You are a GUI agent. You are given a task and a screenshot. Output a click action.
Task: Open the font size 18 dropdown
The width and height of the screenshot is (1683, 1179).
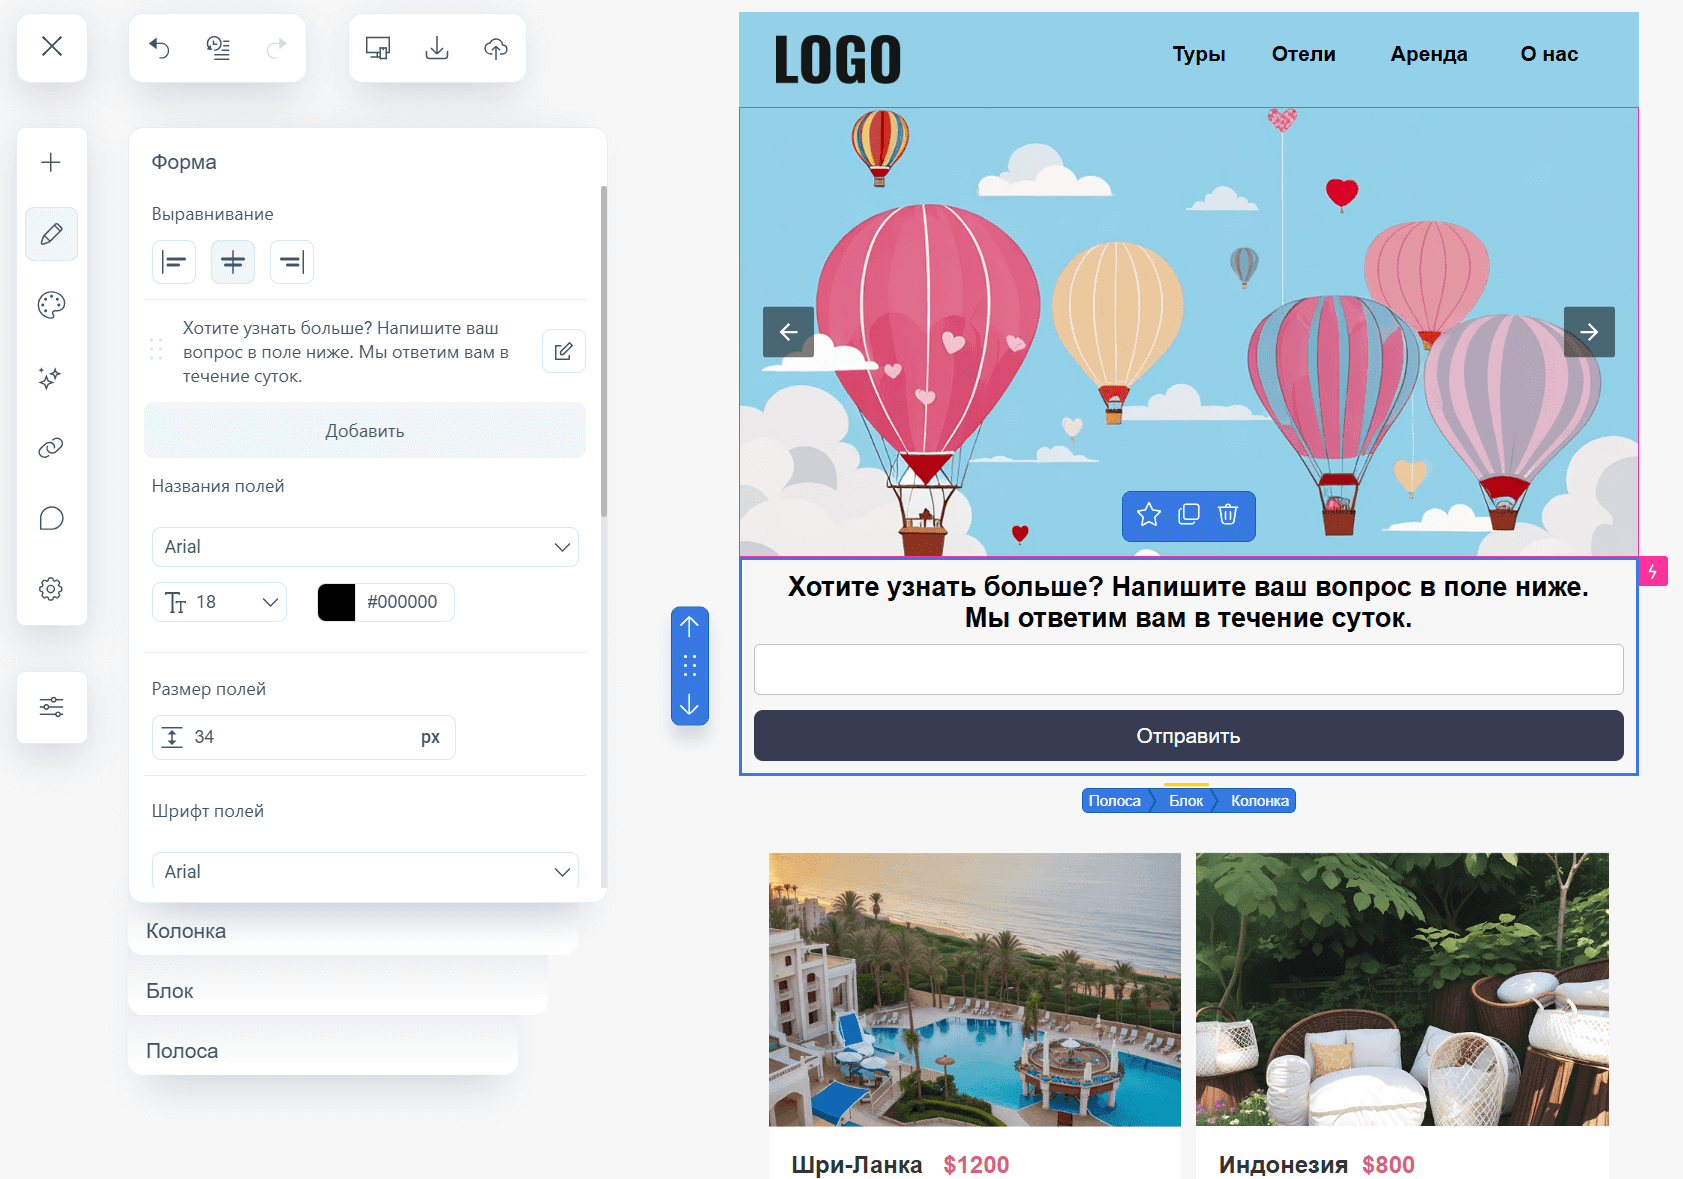(220, 602)
